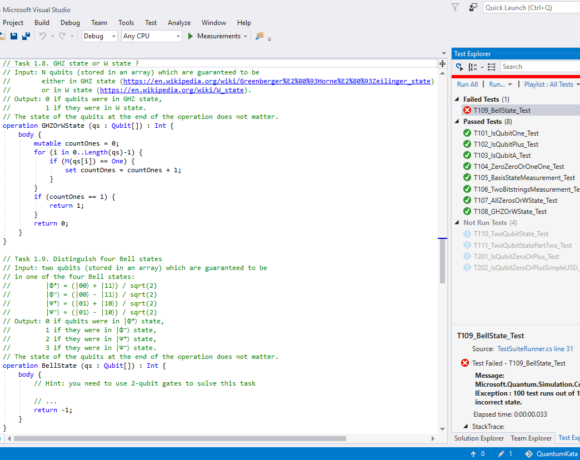Viewport: 580px width, 460px height.
Task: Click the Save All icon
Action: [x=26, y=36]
